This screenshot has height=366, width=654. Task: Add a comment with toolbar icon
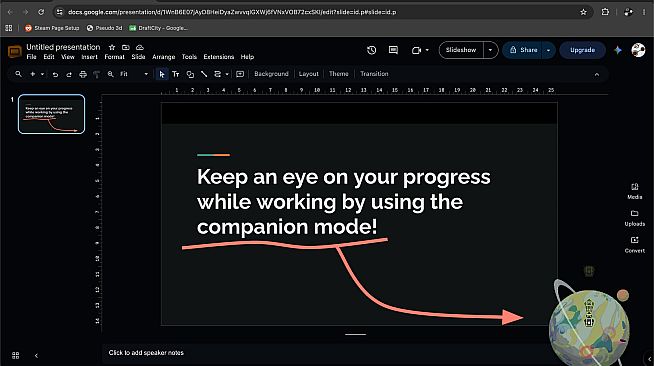coord(240,74)
